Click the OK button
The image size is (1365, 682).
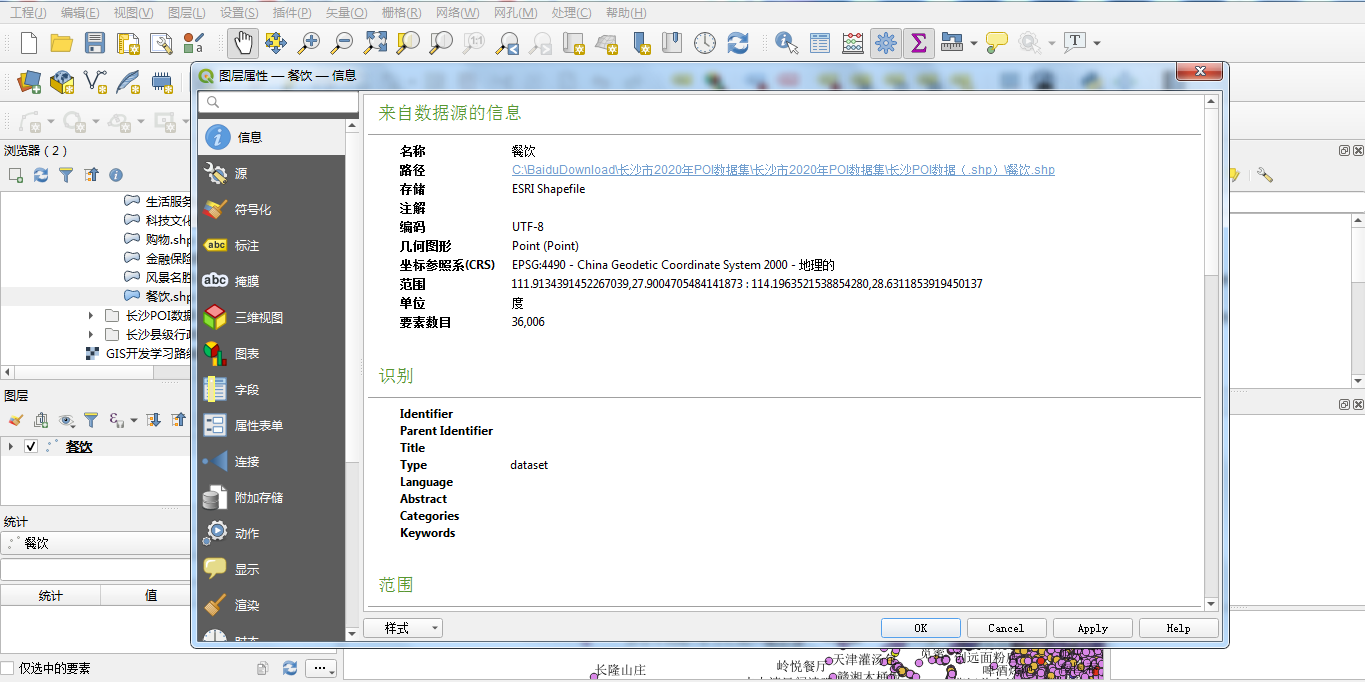click(921, 628)
